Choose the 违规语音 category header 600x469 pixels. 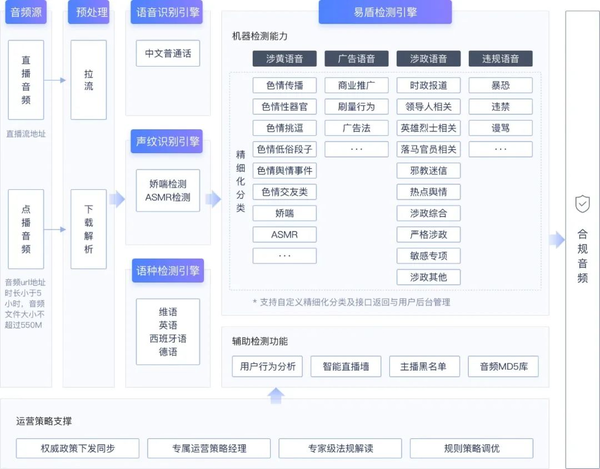click(500, 59)
